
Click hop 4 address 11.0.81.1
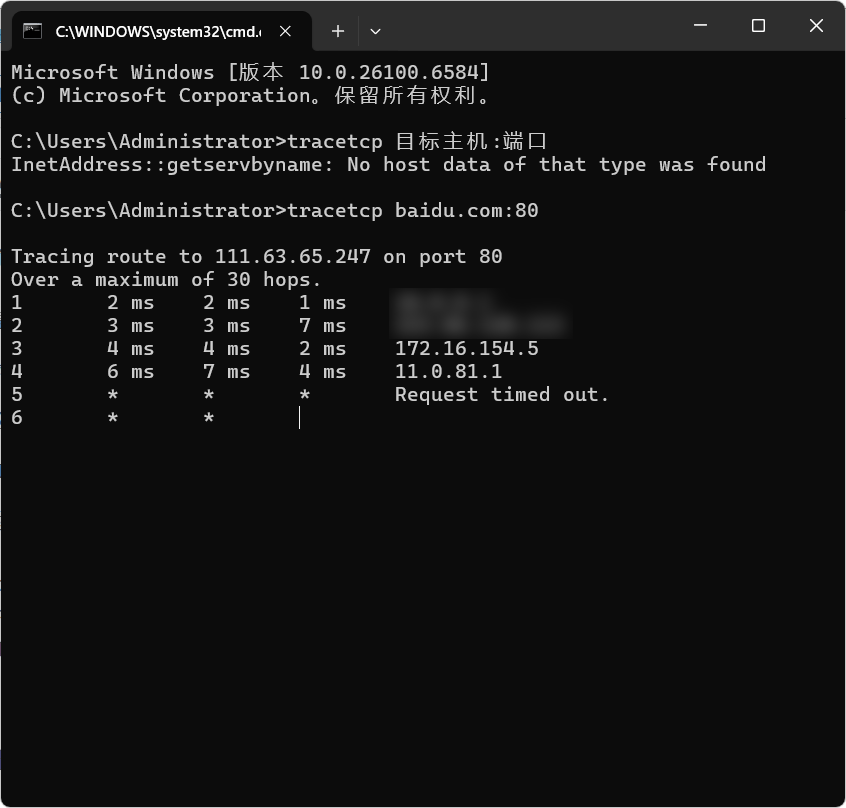[448, 371]
